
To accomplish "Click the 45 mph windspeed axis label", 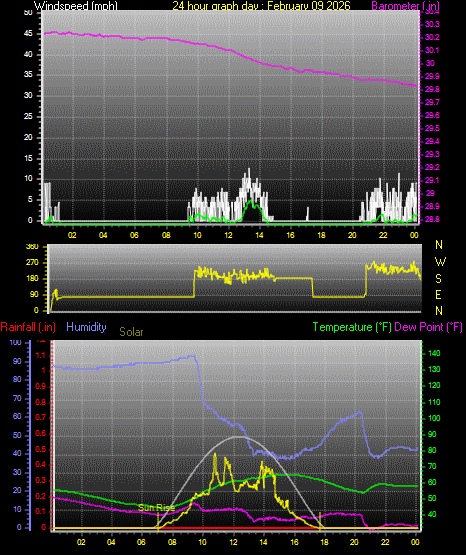I will tap(28, 34).
